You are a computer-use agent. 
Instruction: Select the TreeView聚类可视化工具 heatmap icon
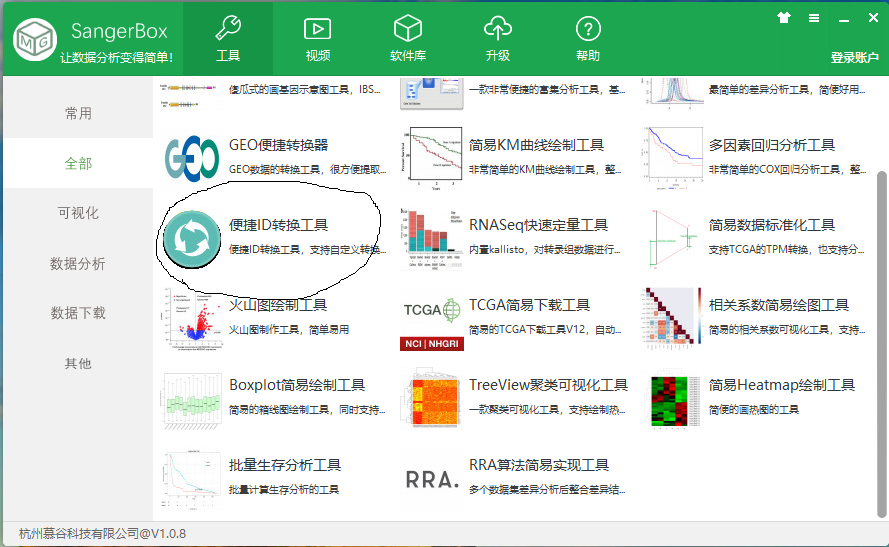pyautogui.click(x=430, y=398)
